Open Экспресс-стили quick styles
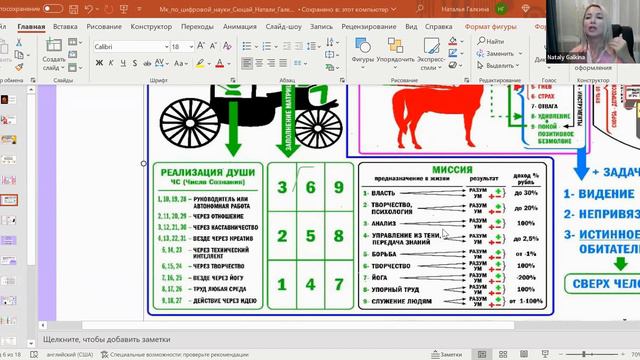640x360 pixels. point(431,53)
